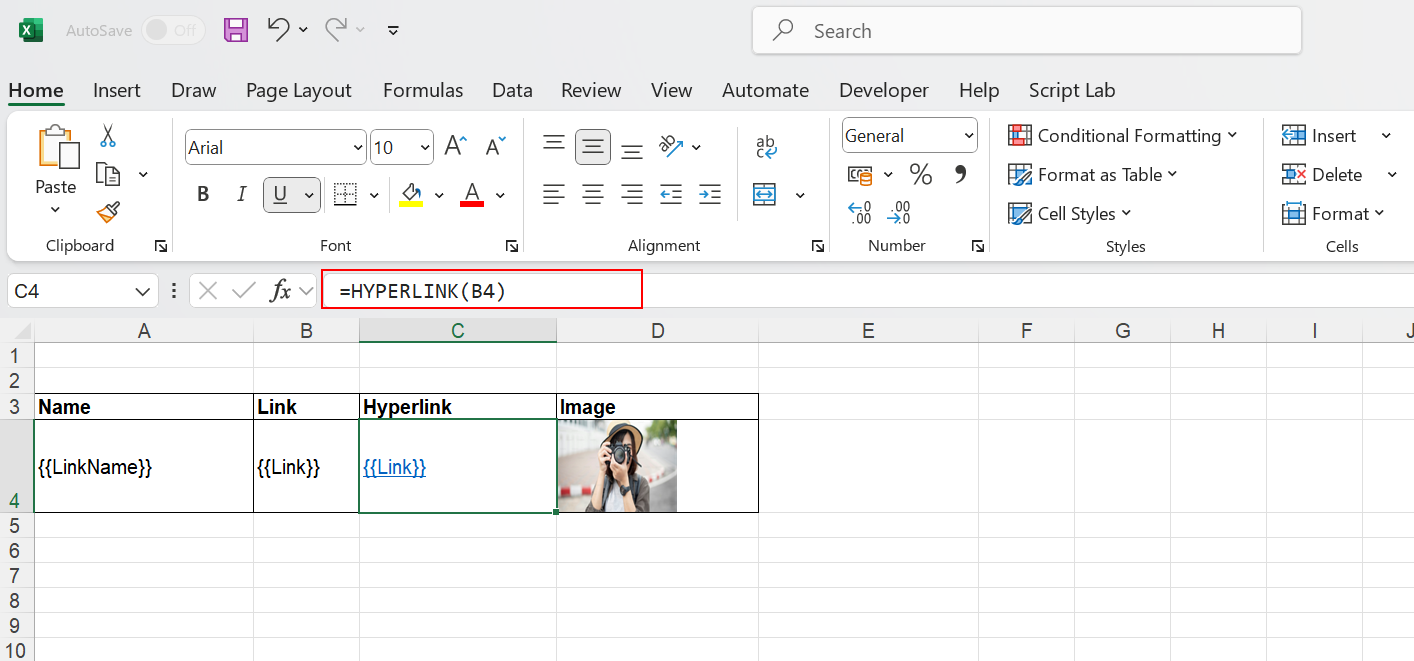Toggle Bold formatting
This screenshot has height=661, width=1414.
203,194
